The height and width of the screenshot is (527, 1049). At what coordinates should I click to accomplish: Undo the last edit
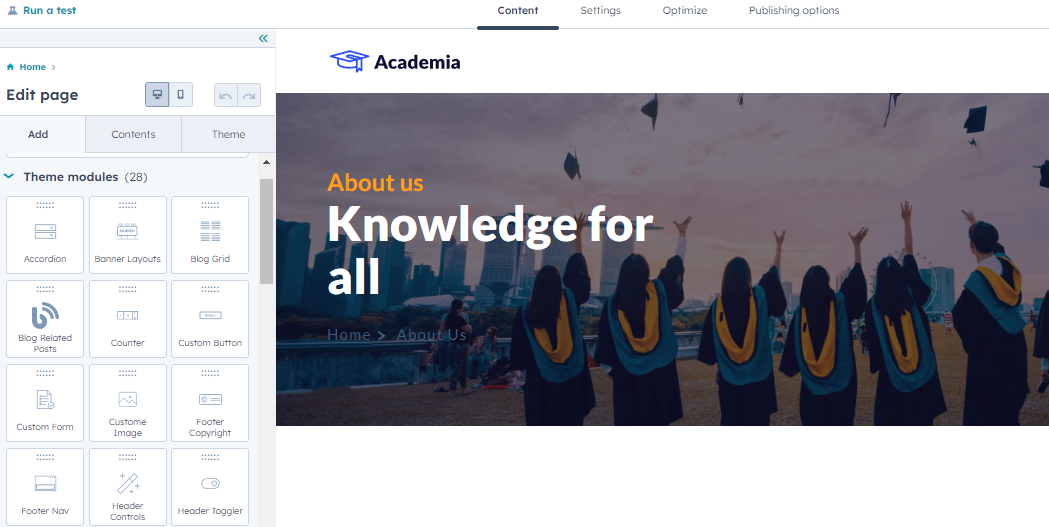(225, 96)
